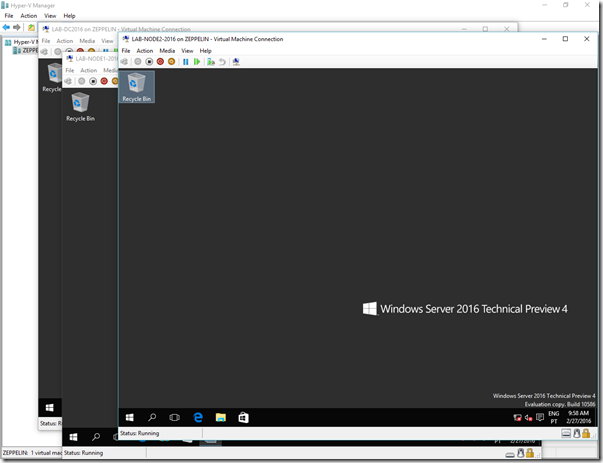603x463 pixels.
Task: Open View menu in LAB-NODE2 window
Action: pyautogui.click(x=187, y=51)
